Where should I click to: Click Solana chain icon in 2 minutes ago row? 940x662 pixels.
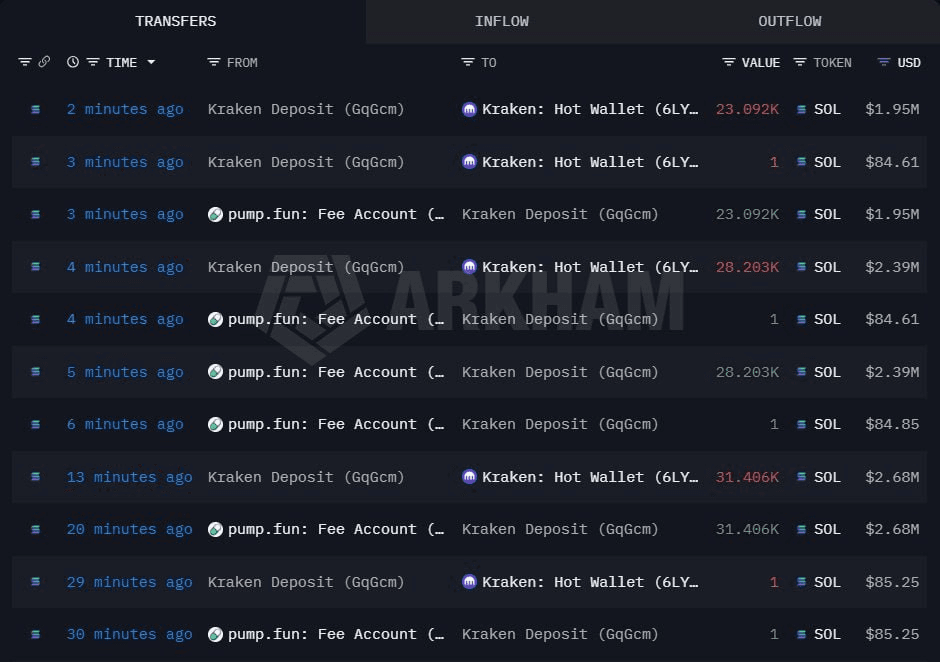[35, 109]
